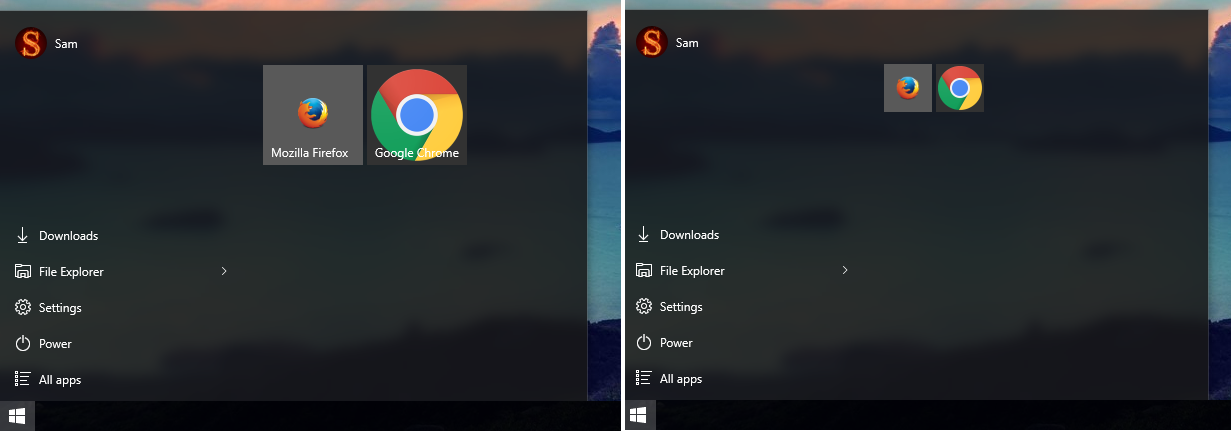The image size is (1231, 431).
Task: Click the Sam username in left menu
Action: 66,44
